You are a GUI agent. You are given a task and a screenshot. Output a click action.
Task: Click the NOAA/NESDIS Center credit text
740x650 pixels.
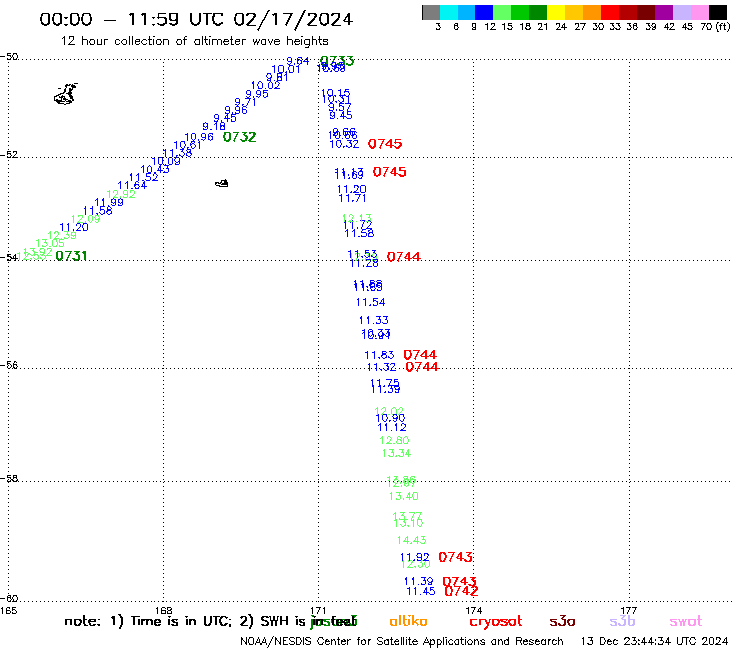click(402, 641)
